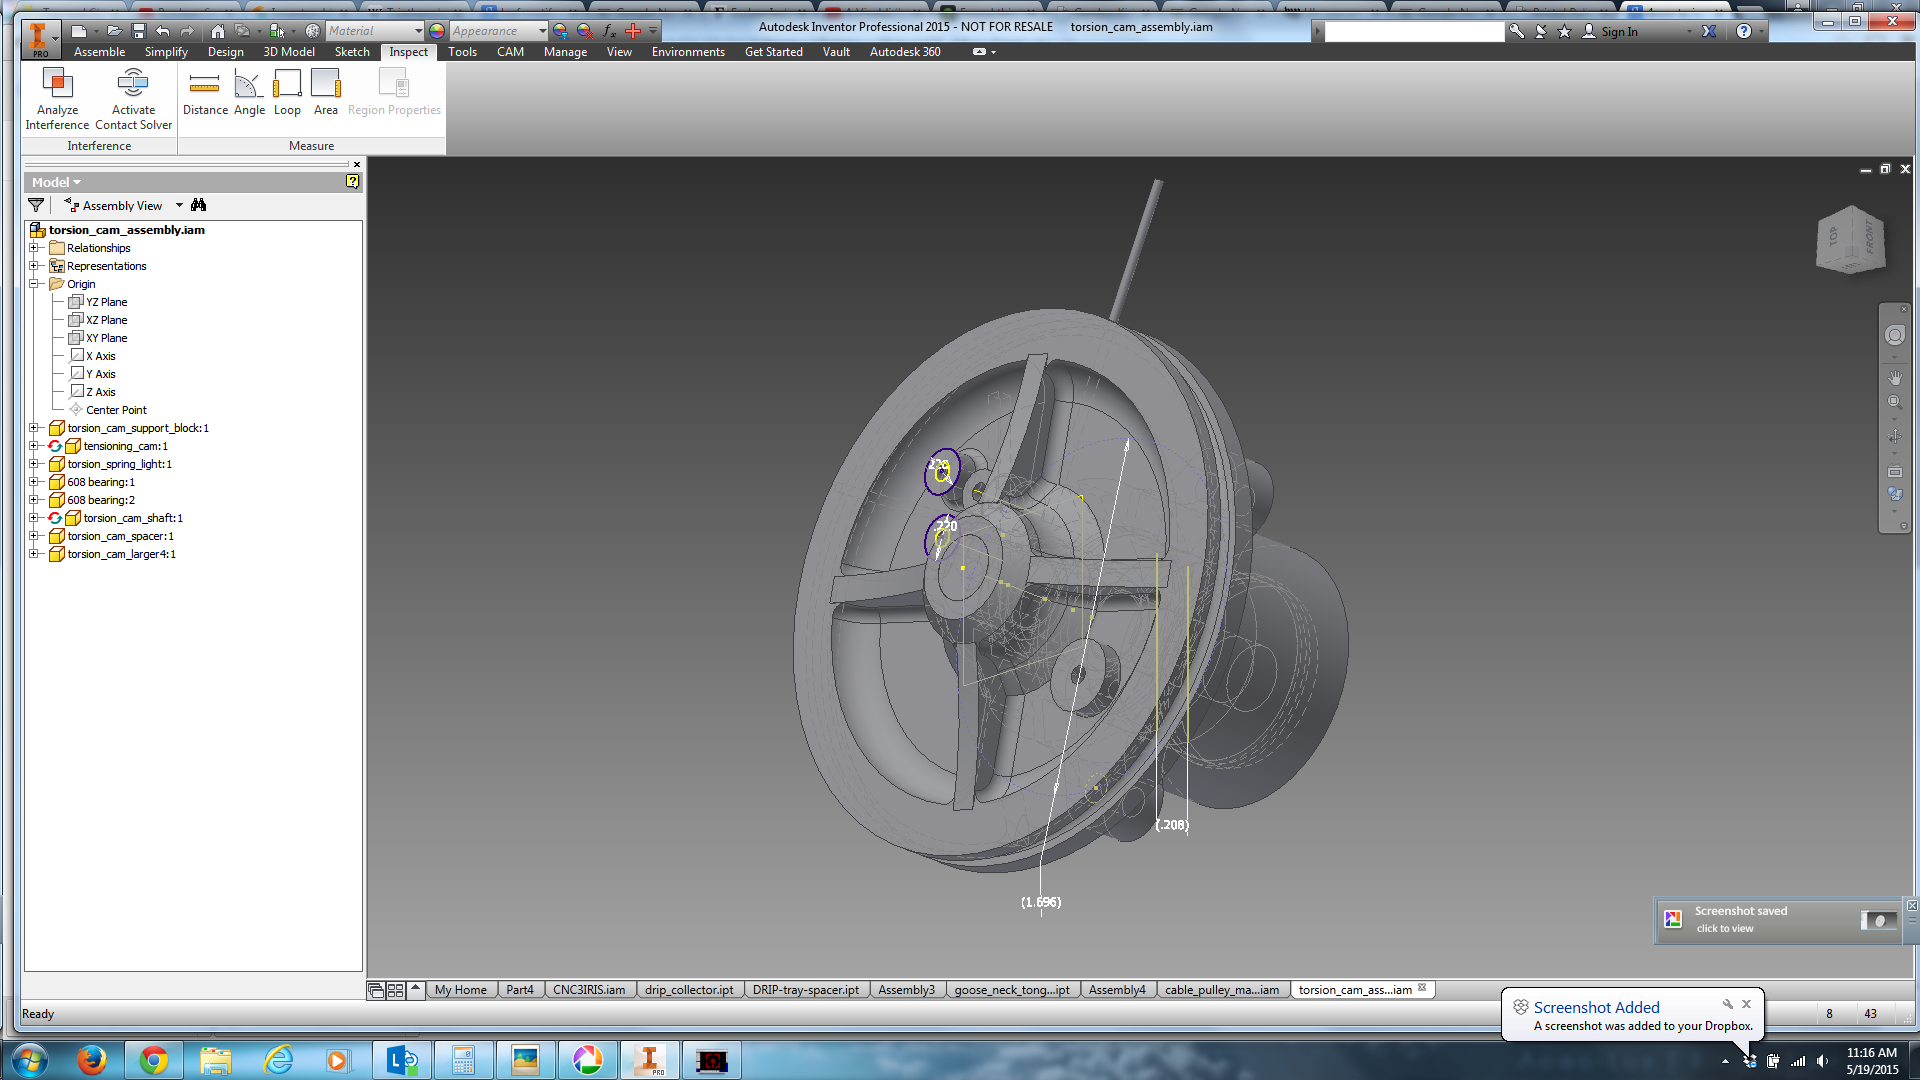The image size is (1920, 1080).
Task: Open the browser panel help icon
Action: coord(352,182)
